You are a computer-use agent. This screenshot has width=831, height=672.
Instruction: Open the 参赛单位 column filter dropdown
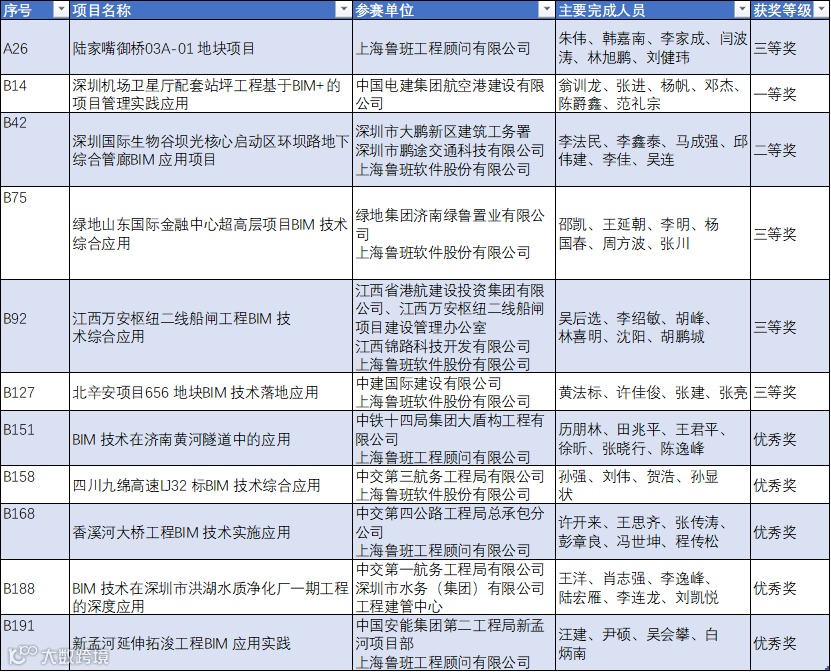pos(546,10)
